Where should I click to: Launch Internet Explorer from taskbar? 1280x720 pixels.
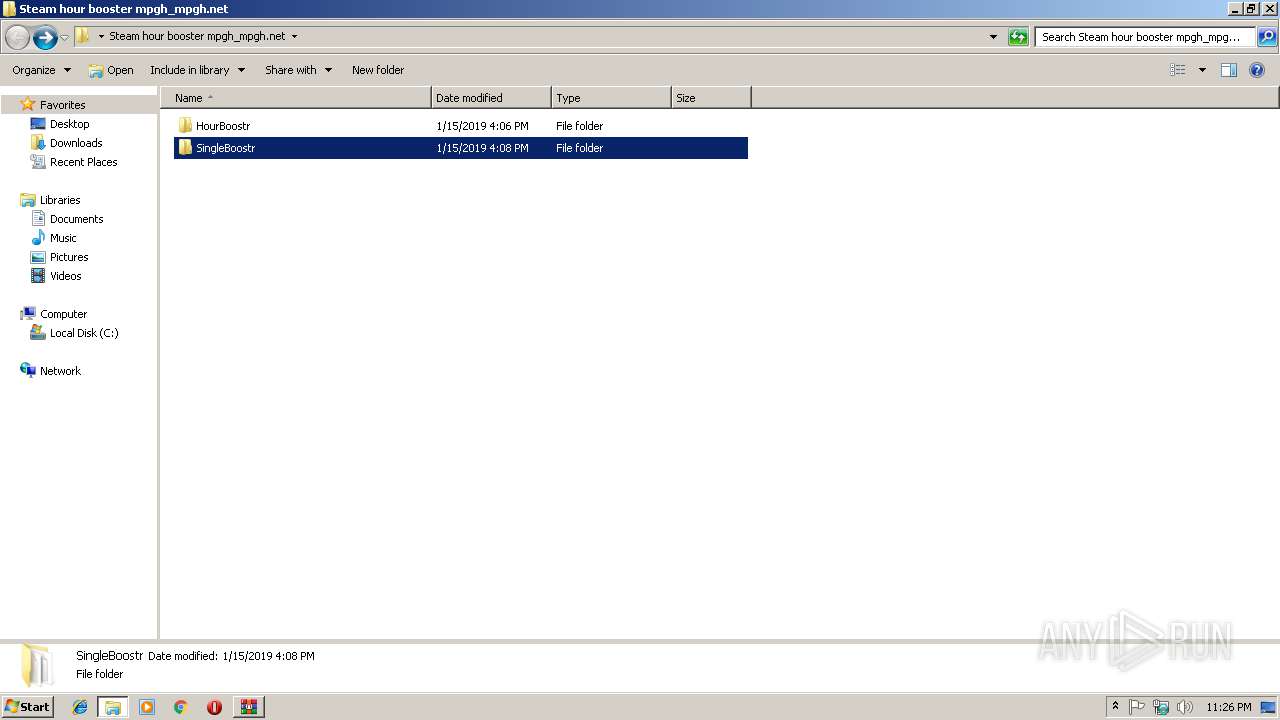point(80,707)
